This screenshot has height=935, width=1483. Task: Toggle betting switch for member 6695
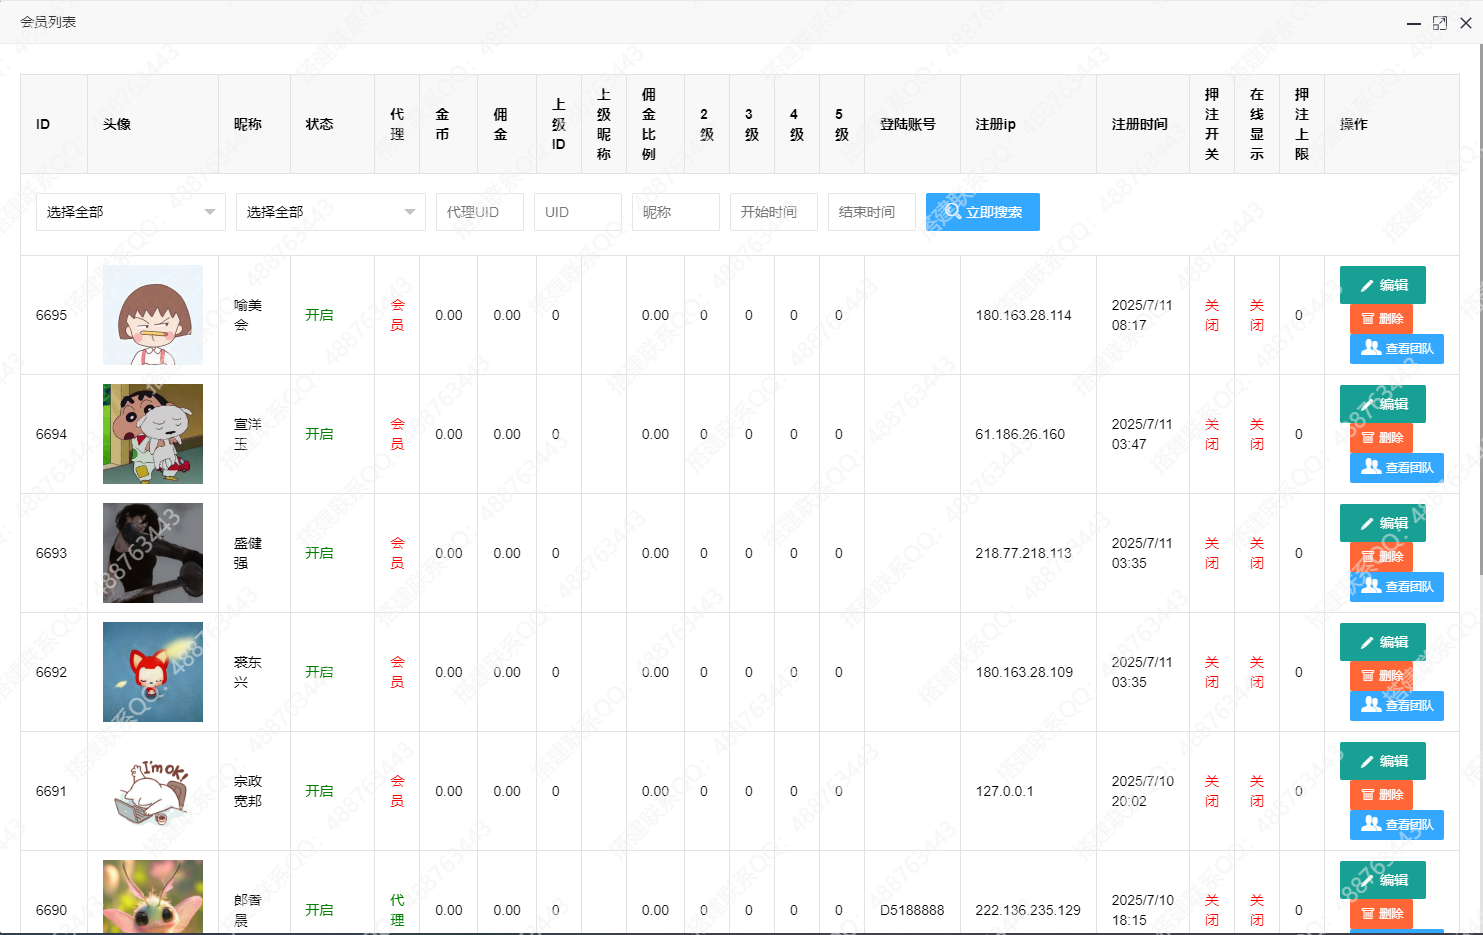[1211, 315]
